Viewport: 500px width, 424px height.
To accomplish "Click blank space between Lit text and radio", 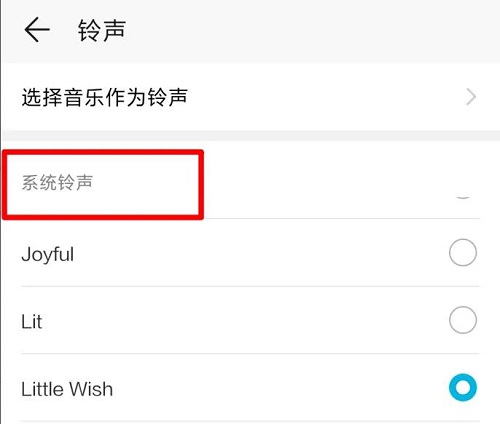I will 245,321.
